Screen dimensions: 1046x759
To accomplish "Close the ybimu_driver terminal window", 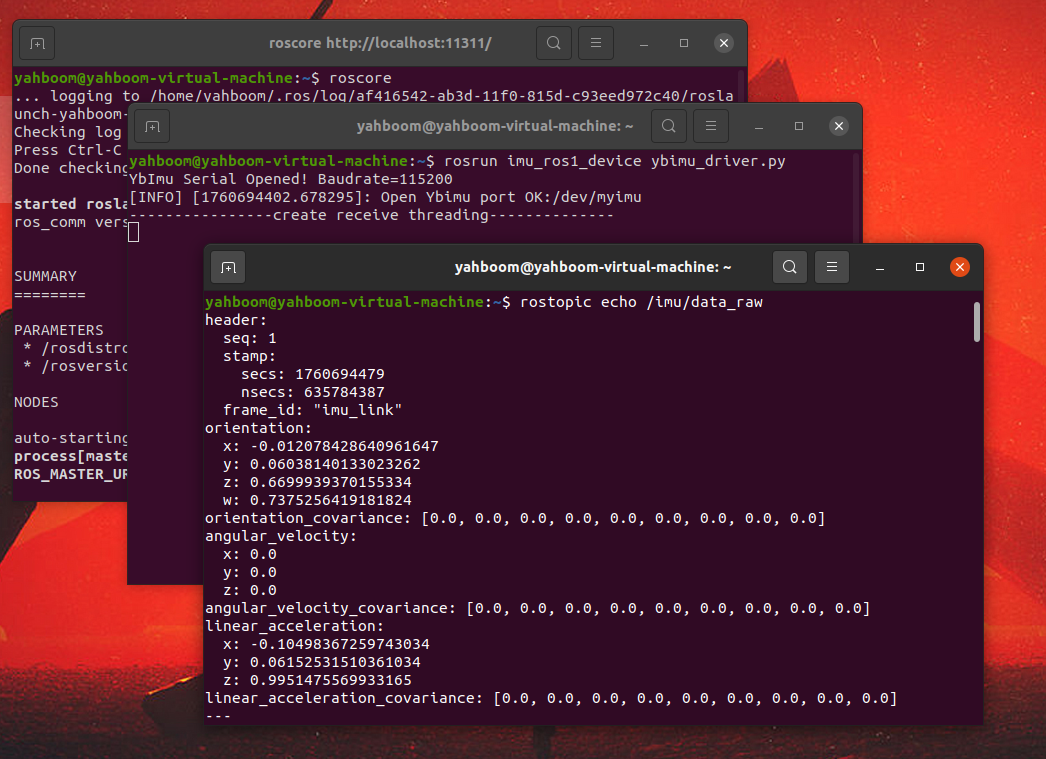I will (x=839, y=126).
